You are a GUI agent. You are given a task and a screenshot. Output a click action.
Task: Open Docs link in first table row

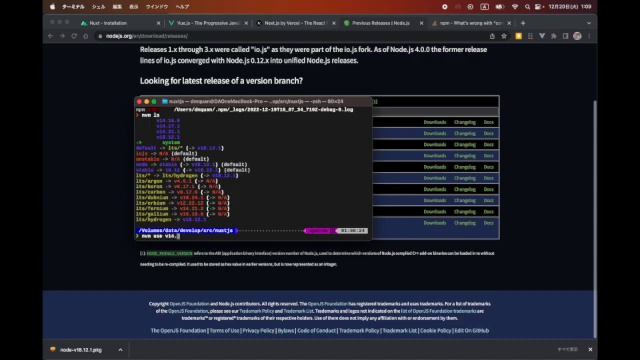(x=489, y=122)
